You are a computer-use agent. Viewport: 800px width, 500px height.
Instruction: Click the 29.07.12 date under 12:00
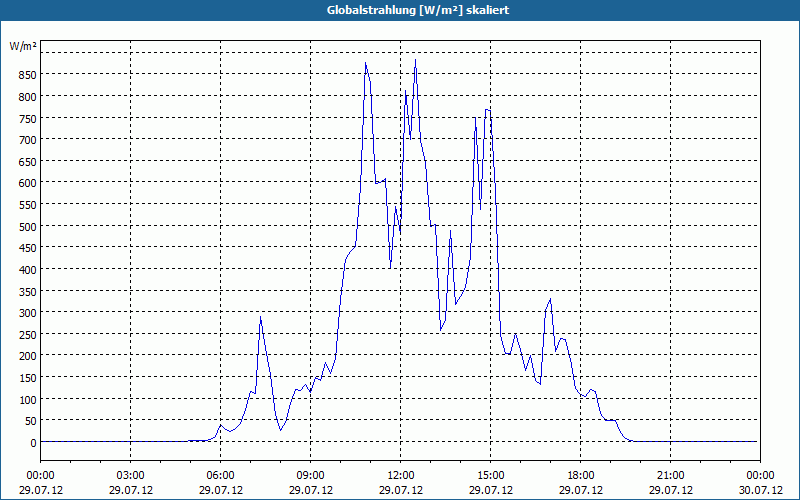click(x=401, y=490)
